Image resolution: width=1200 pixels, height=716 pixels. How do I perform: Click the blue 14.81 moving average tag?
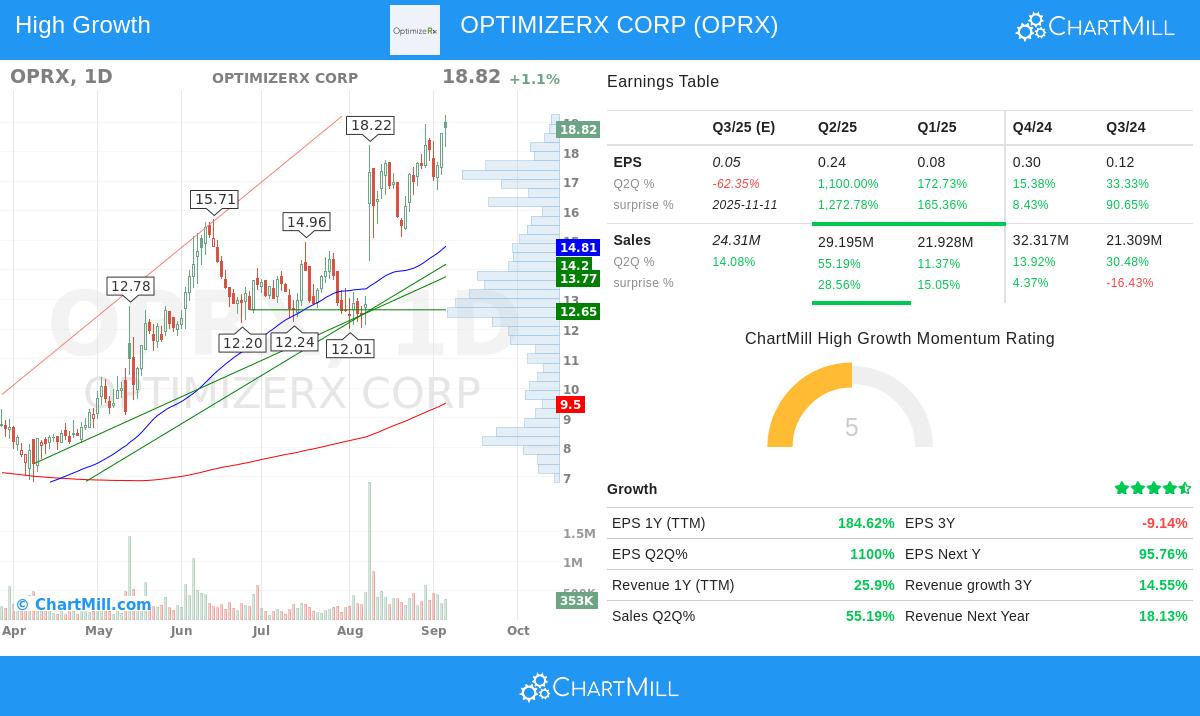(578, 247)
